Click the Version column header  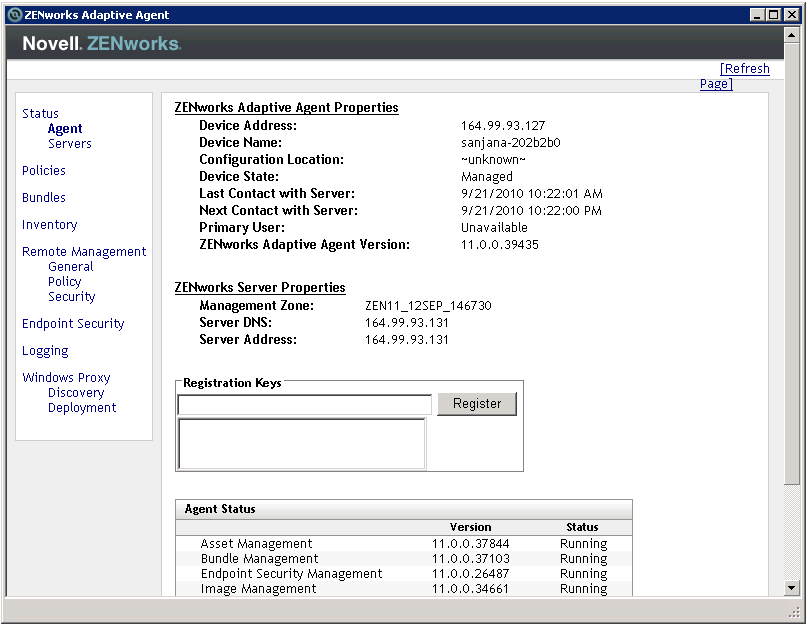pos(470,527)
